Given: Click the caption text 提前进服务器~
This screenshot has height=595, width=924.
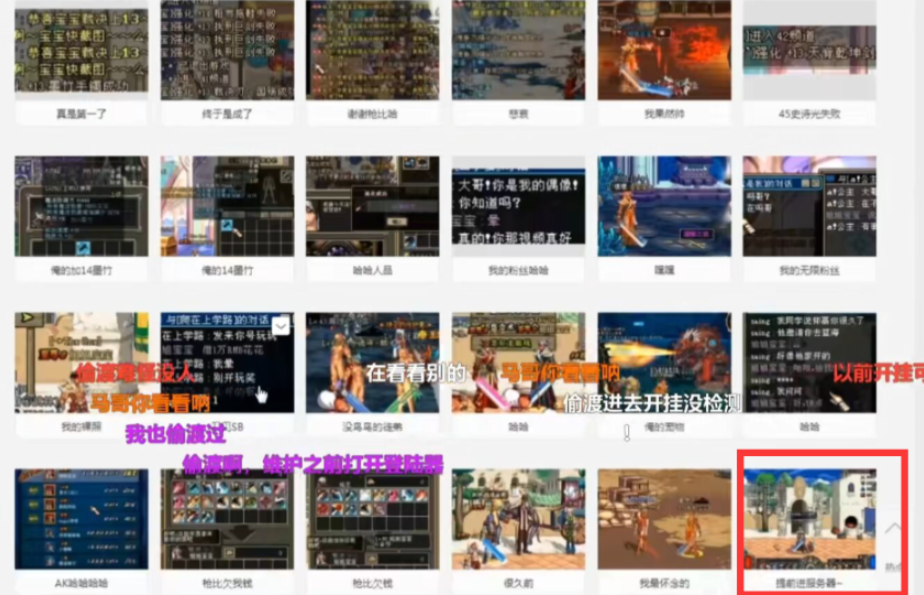Looking at the screenshot, I should click(809, 583).
